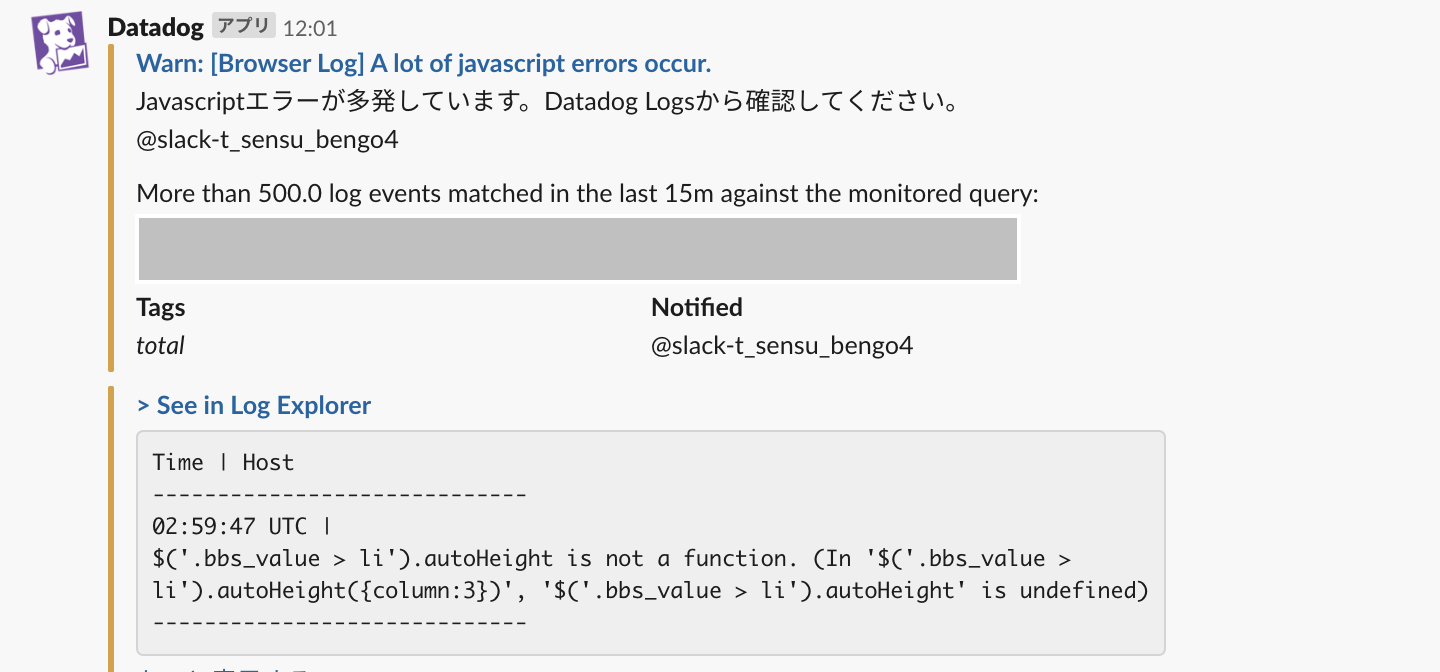Click the Tags field heading
Viewport: 1440px width, 672px height.
[x=161, y=307]
